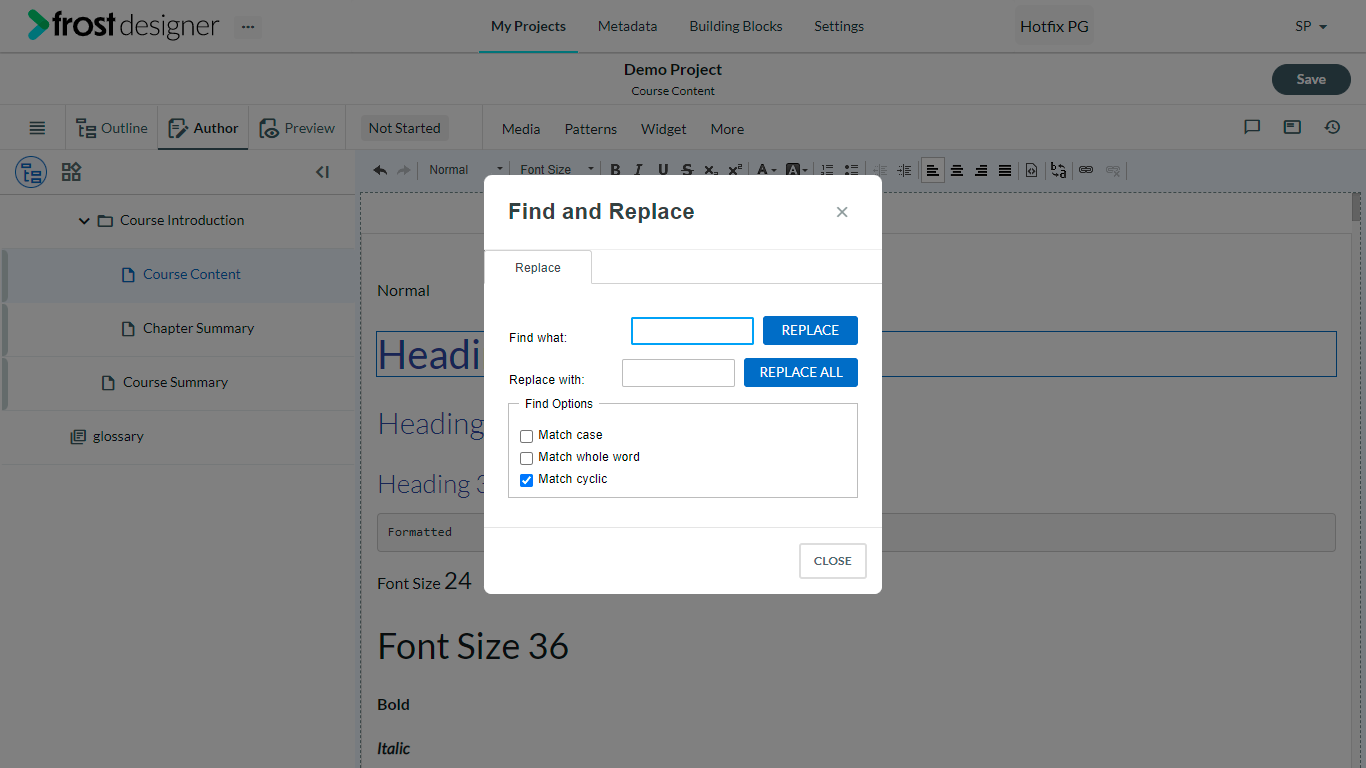Apply superscript formatting
This screenshot has height=768, width=1366.
click(735, 170)
